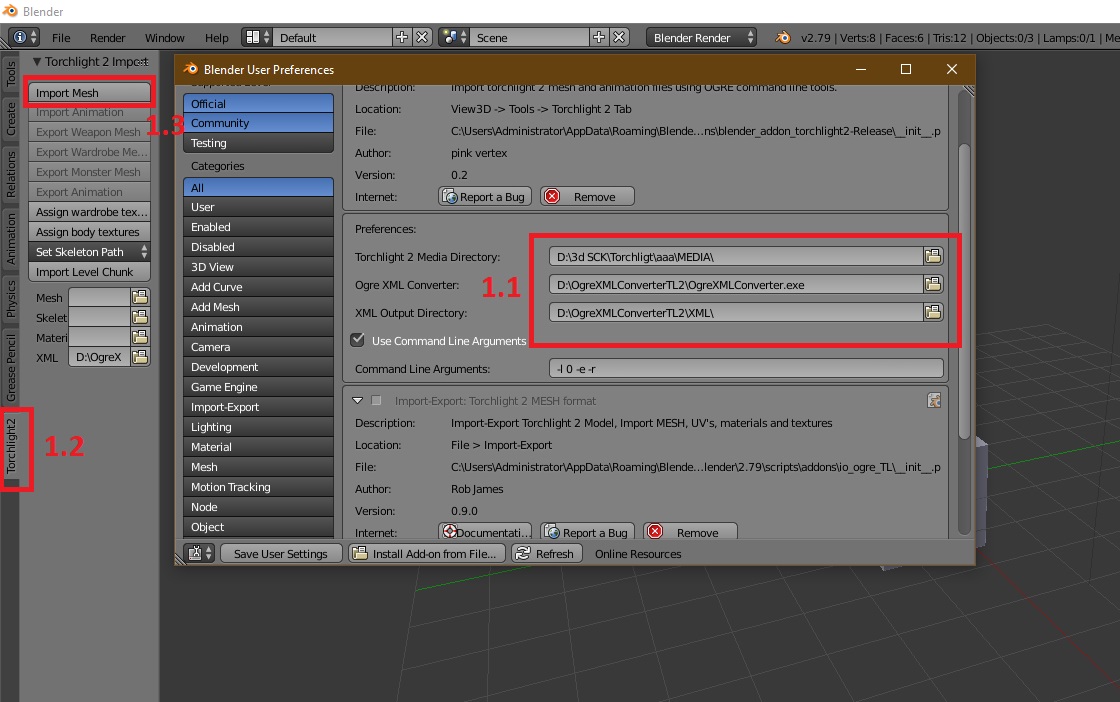Enable the Torchlight 2 MESH format add-on
The height and width of the screenshot is (702, 1120).
point(377,401)
